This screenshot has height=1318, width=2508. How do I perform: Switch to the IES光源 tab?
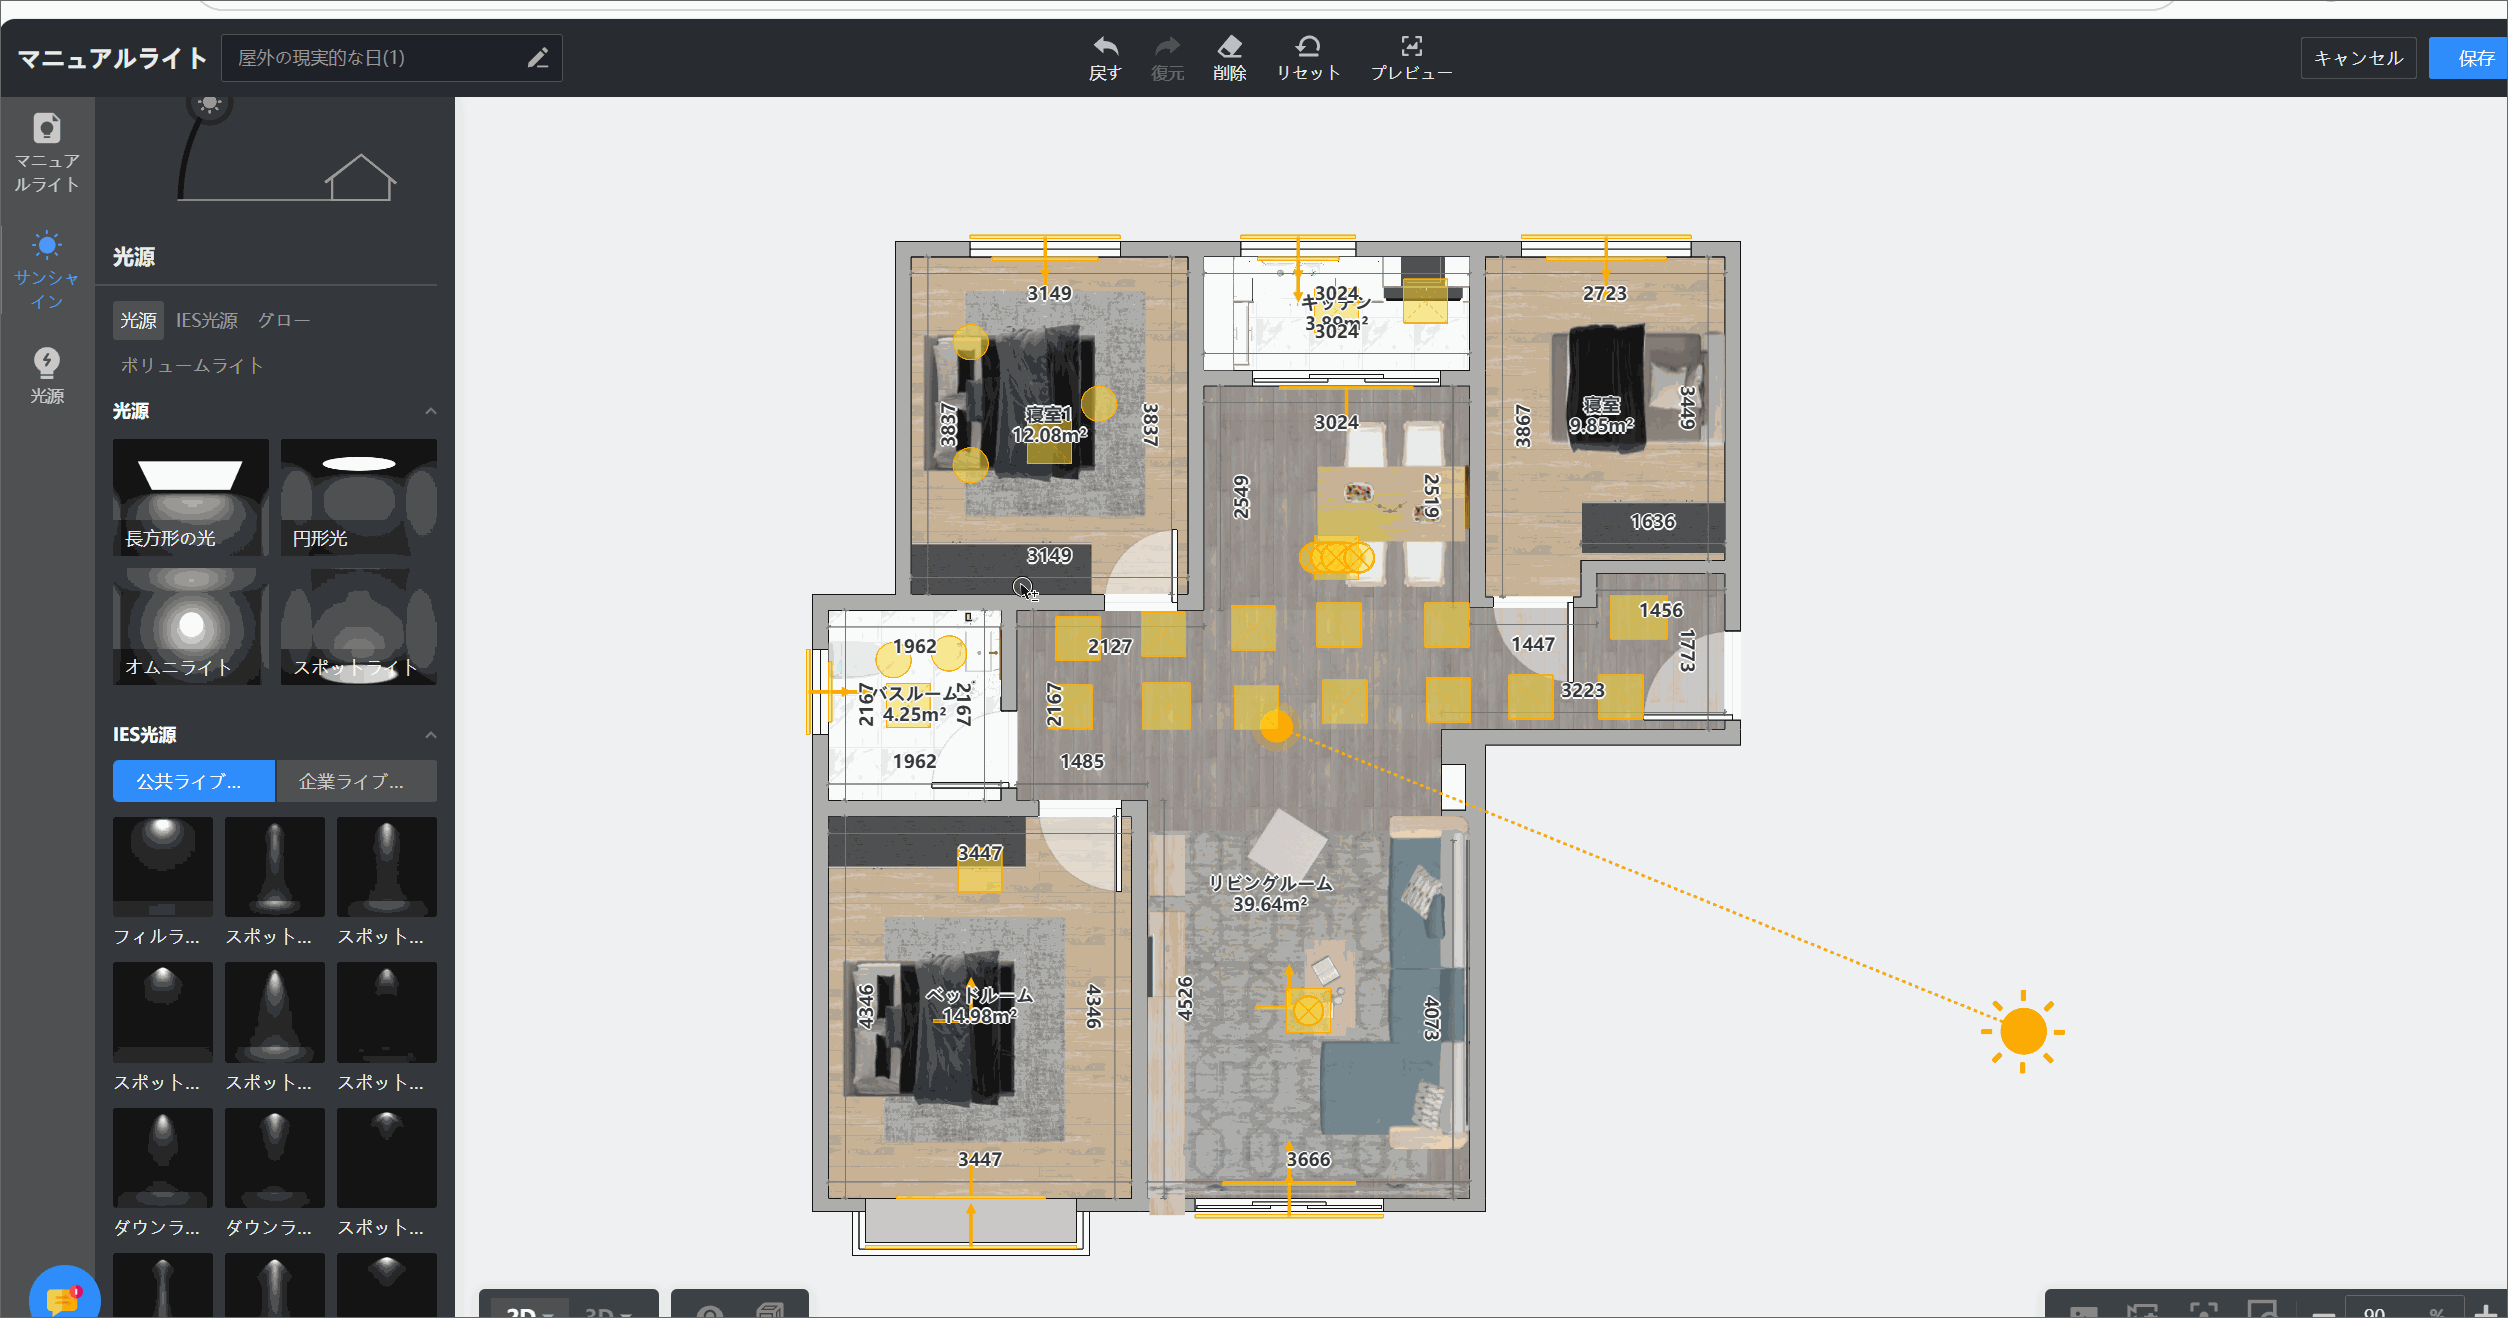click(x=207, y=320)
